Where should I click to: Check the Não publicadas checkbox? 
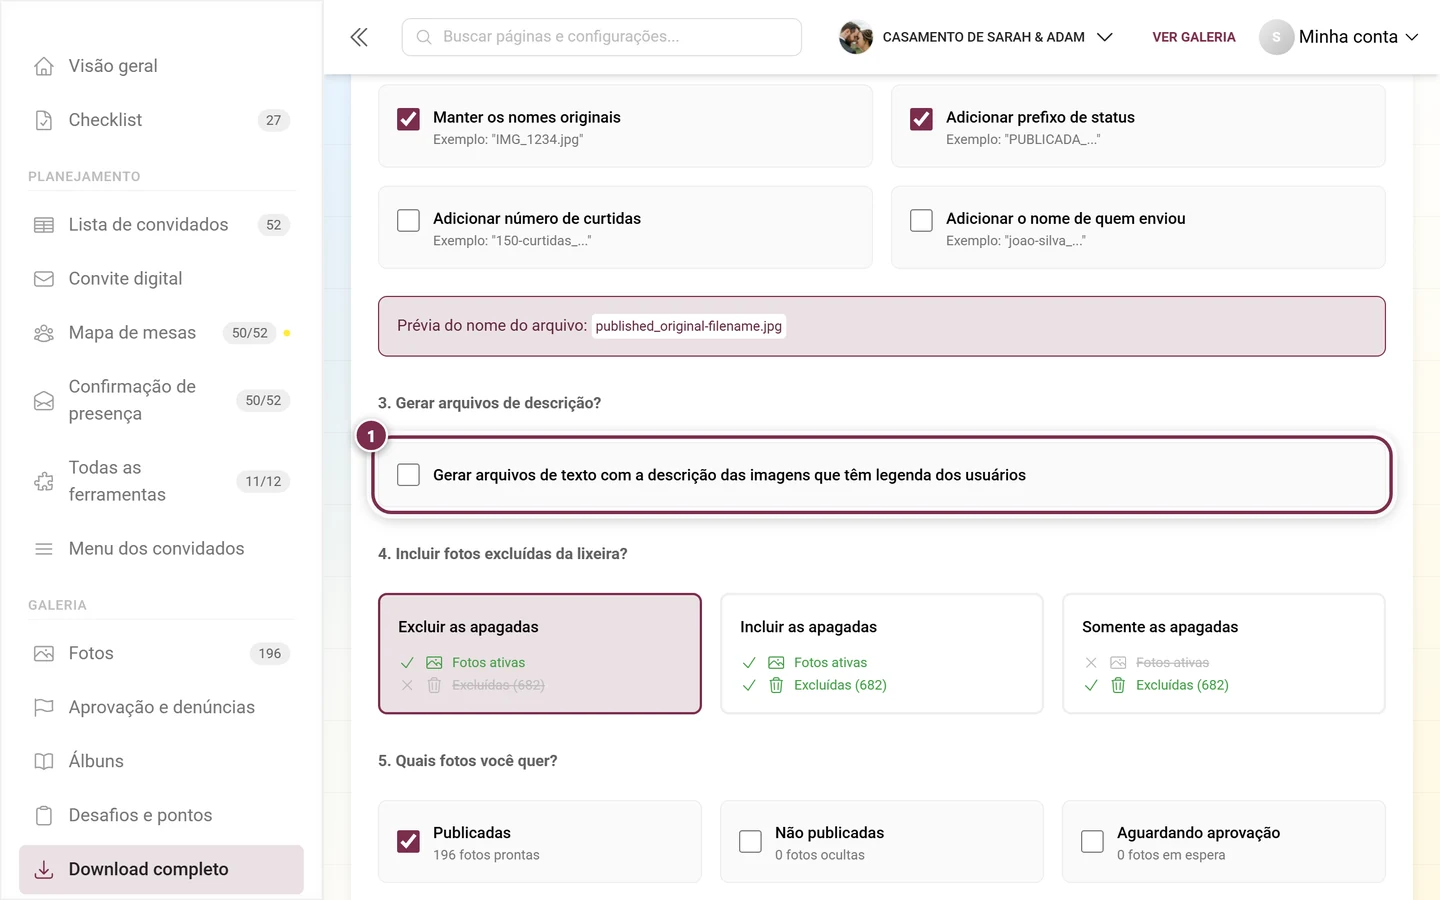pyautogui.click(x=750, y=842)
